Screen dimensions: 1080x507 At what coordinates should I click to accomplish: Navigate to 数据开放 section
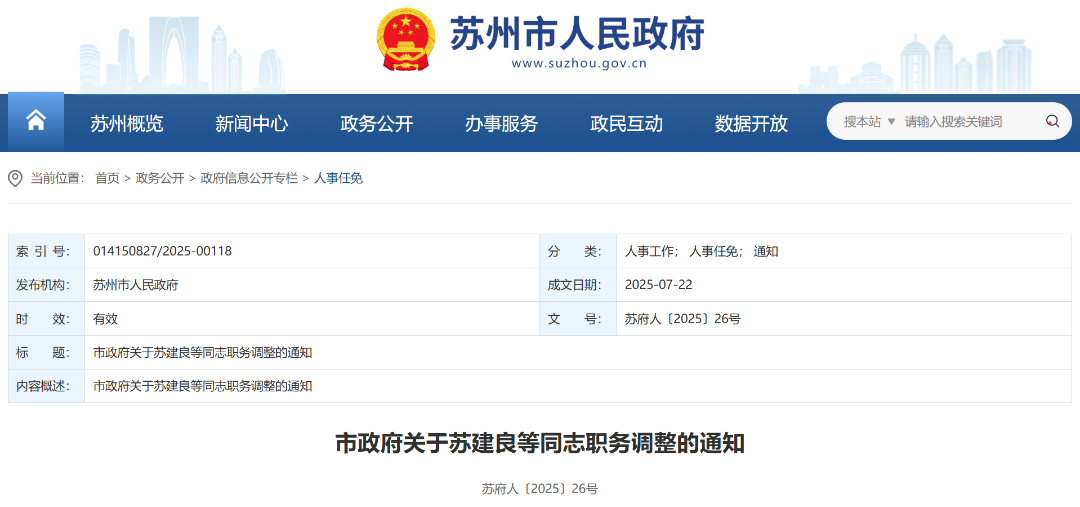point(751,123)
